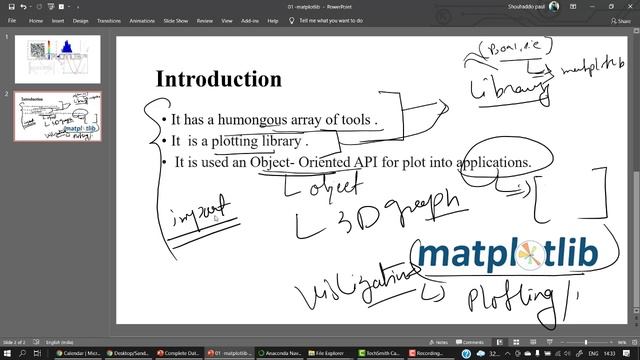Click the vertical scrollbar of the slide pane
Screen dimensions: 640x360
pyautogui.click(x=636, y=239)
